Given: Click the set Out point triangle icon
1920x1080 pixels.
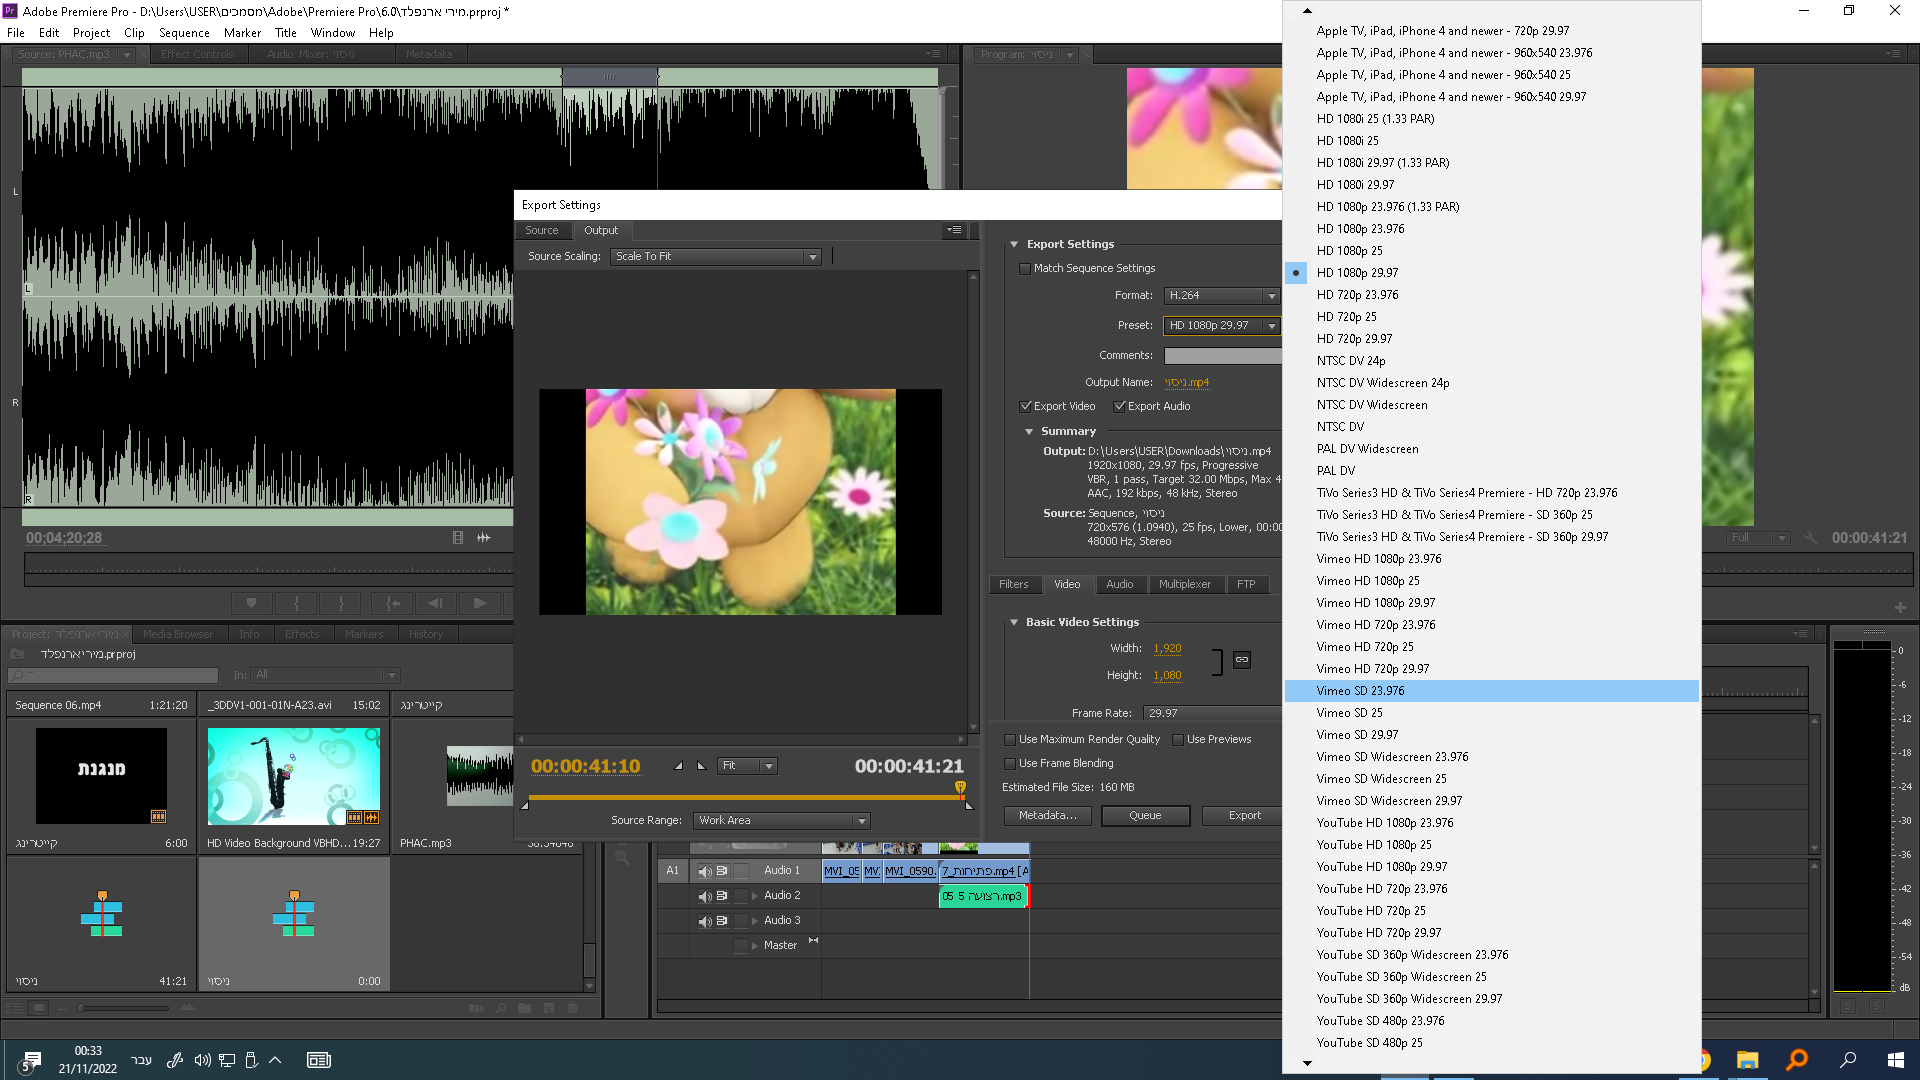Looking at the screenshot, I should pos(701,766).
